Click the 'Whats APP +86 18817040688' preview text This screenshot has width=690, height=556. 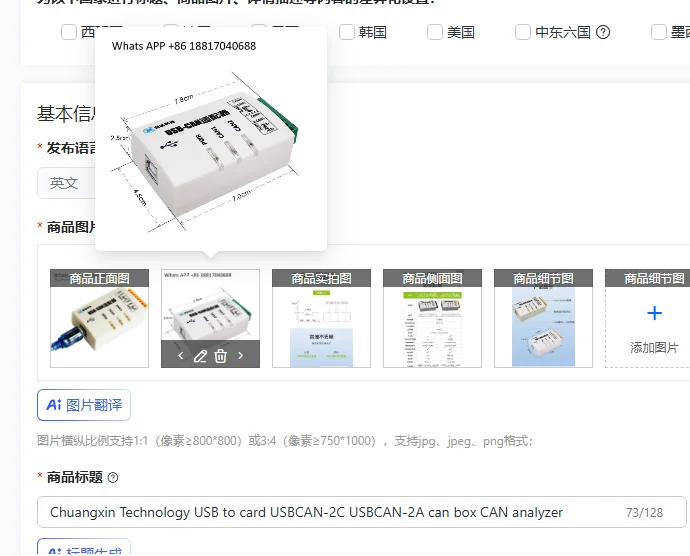click(184, 46)
